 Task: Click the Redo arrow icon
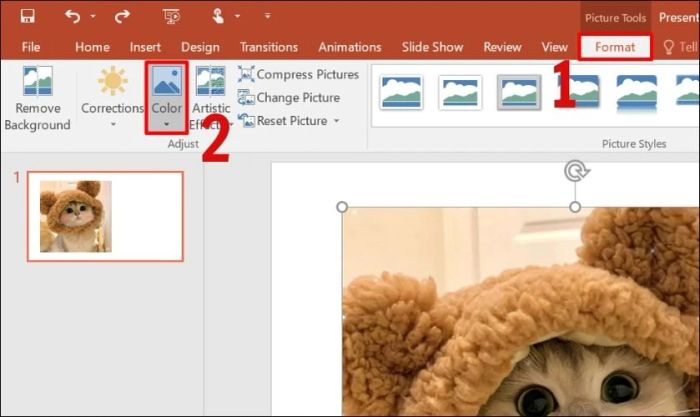pos(122,17)
